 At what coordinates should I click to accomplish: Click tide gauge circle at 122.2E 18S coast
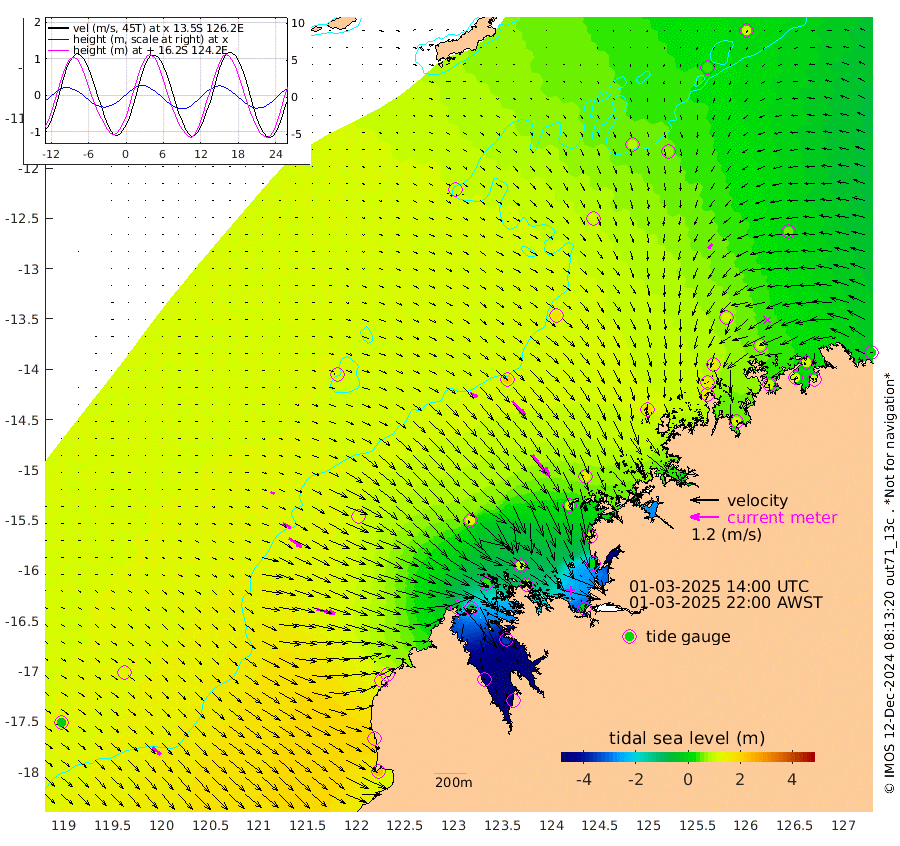coord(378,772)
